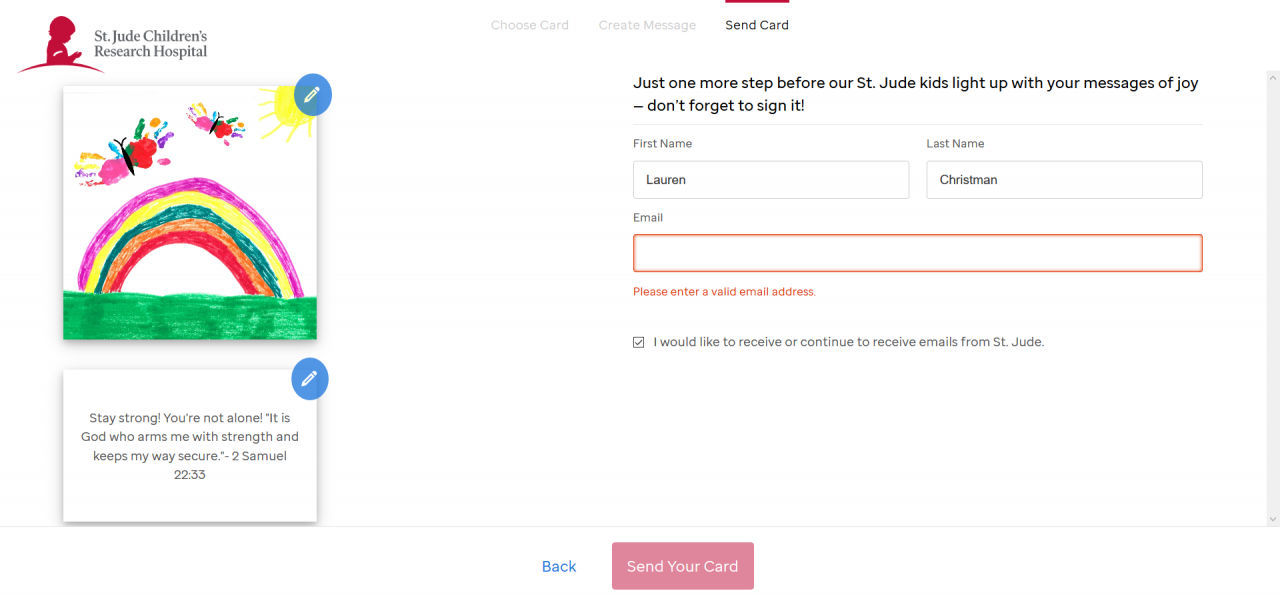Click into the Last Name field
This screenshot has height=597, width=1280.
point(1064,180)
